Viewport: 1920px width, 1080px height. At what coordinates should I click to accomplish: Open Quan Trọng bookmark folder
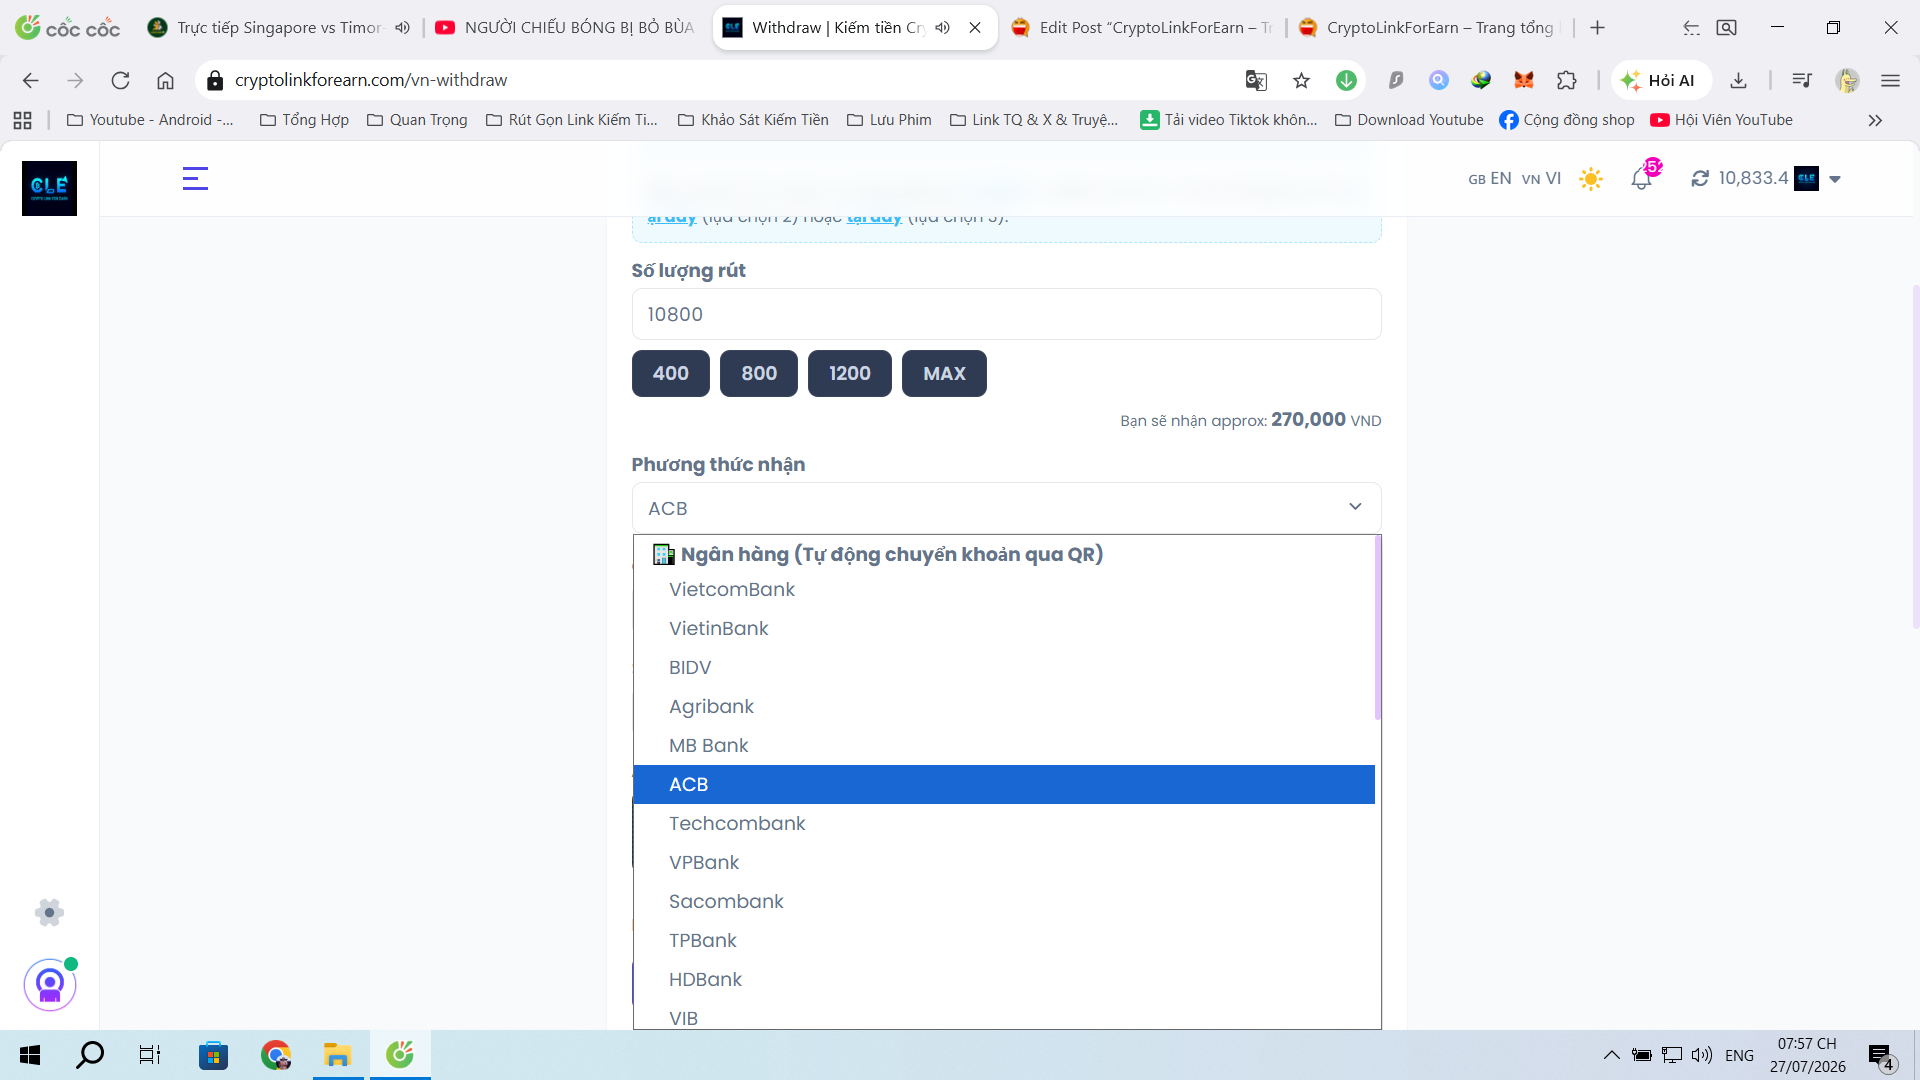pos(417,120)
